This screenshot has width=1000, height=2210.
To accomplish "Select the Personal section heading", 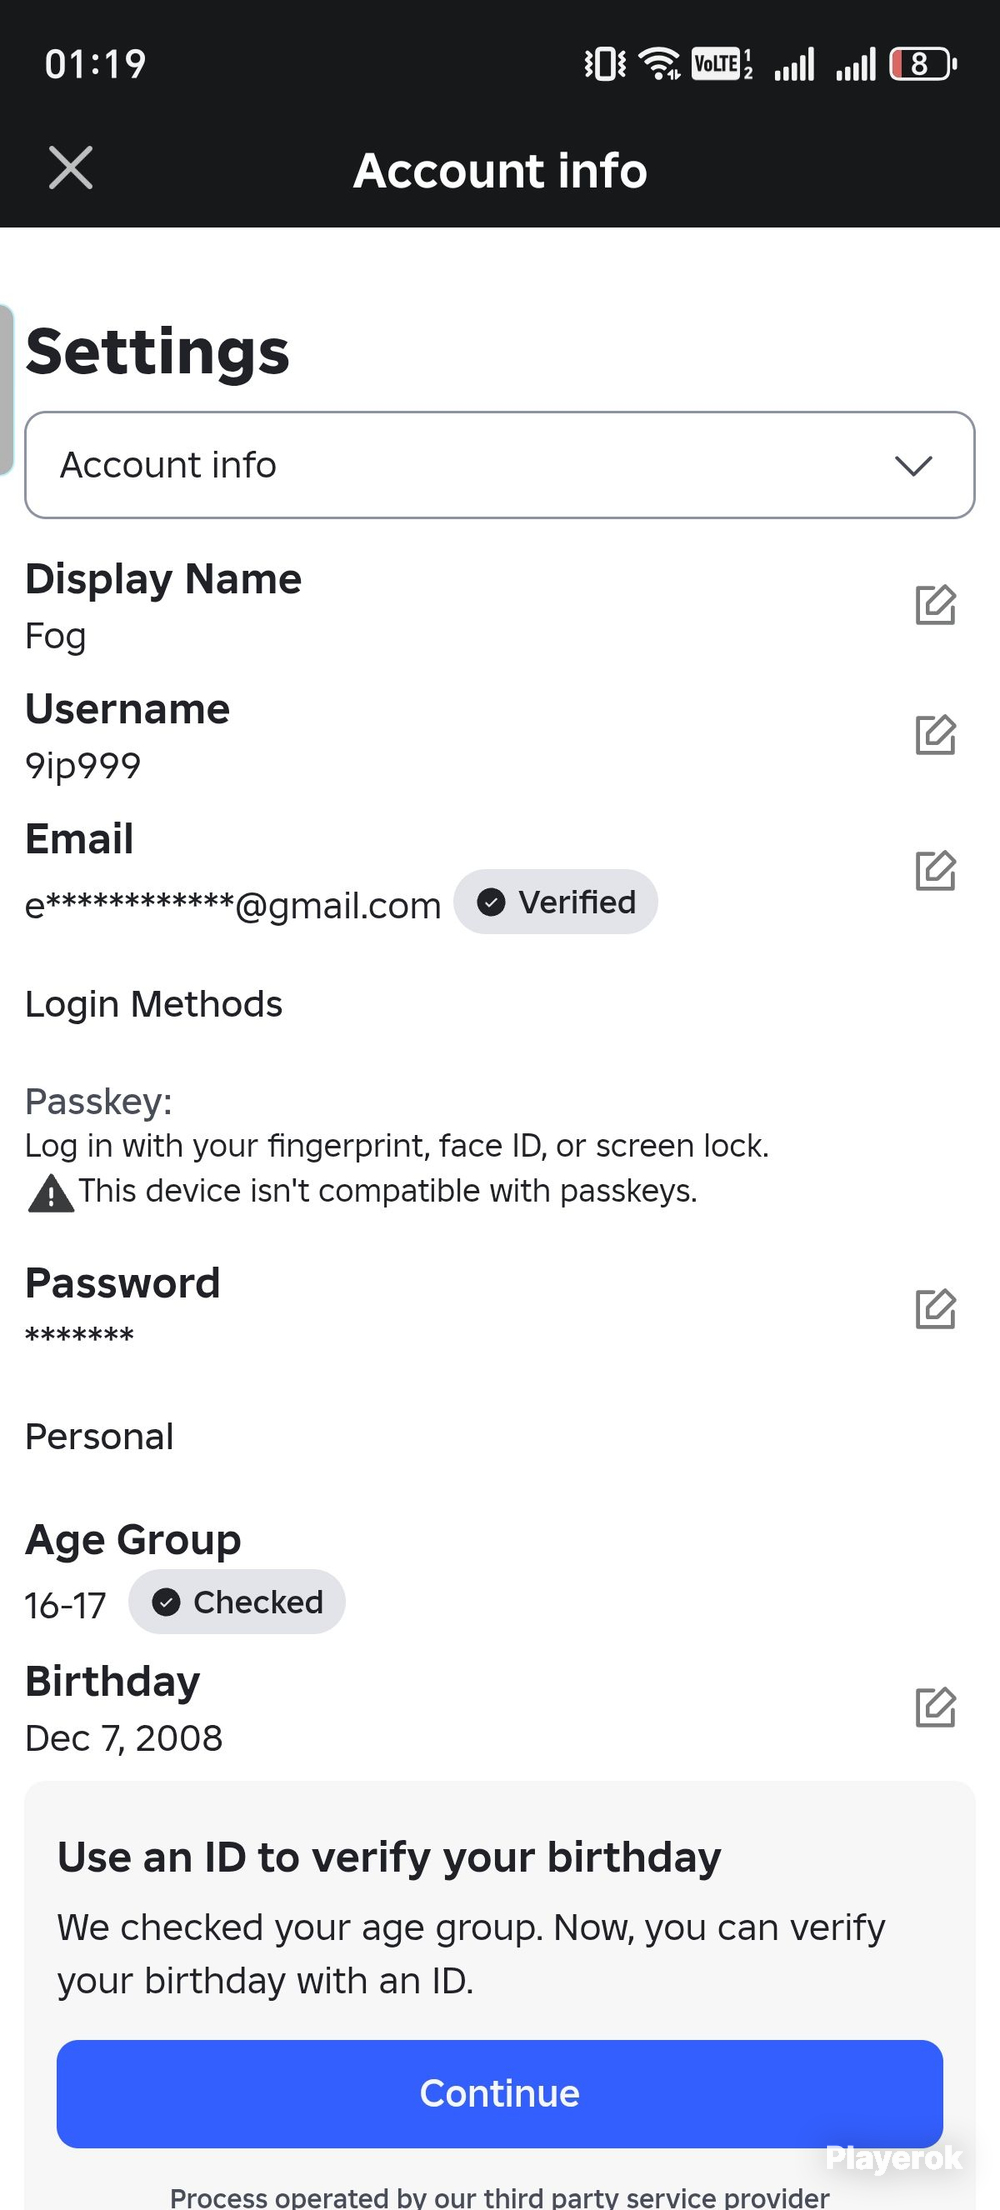I will click(99, 1436).
